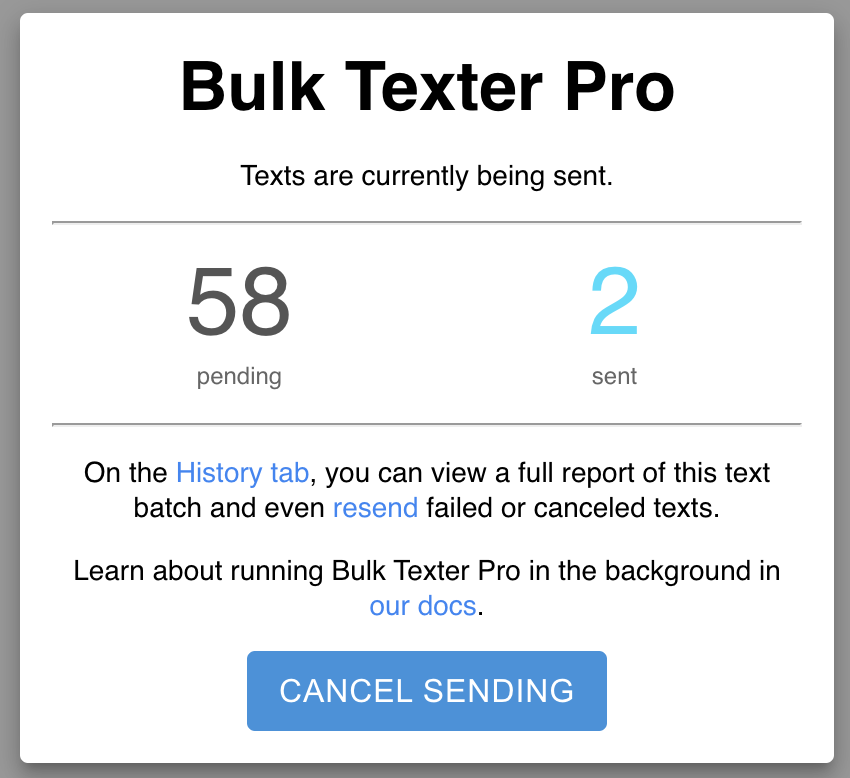This screenshot has height=778, width=850.
Task: Click the pending count number 58
Action: [238, 304]
